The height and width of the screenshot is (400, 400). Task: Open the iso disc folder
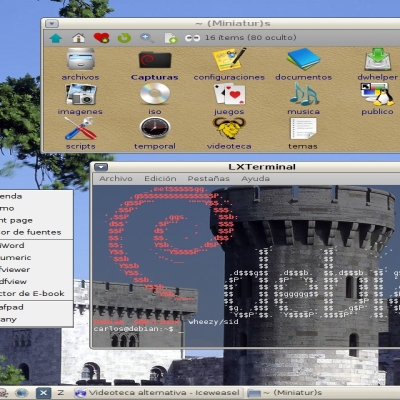(155, 99)
